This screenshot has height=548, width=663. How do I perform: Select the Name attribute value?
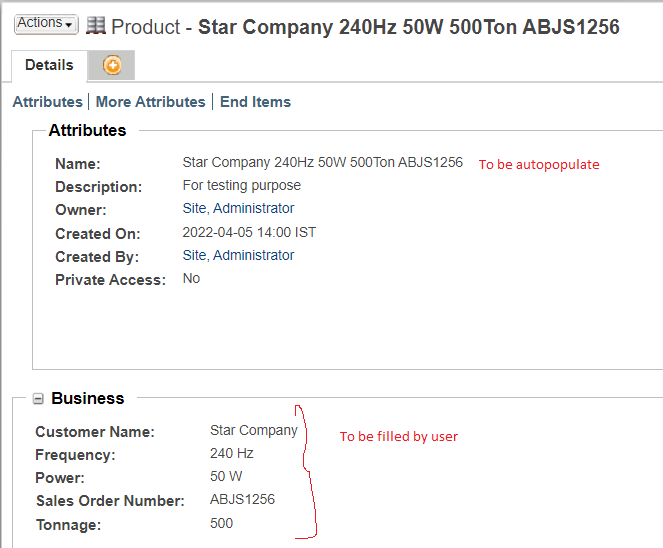point(322,163)
